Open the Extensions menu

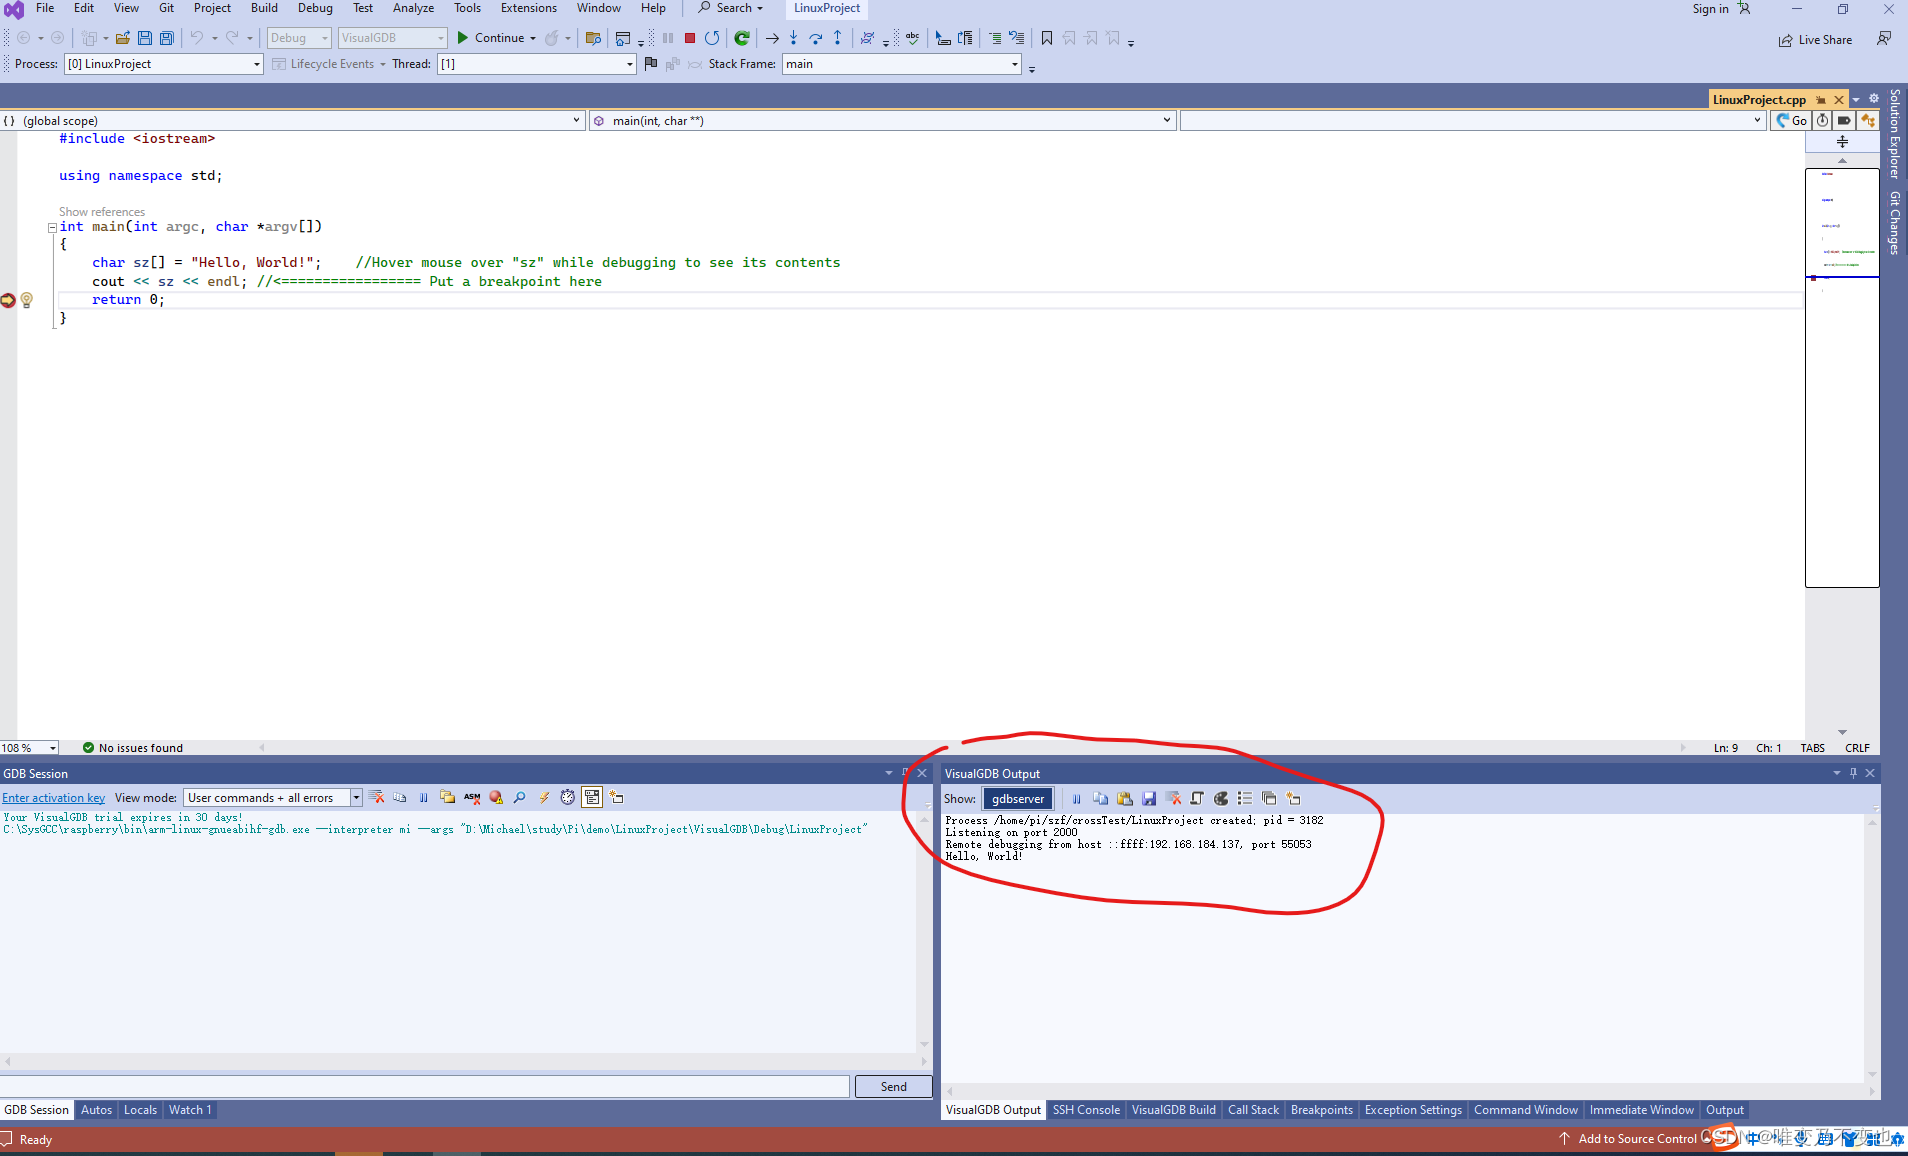[529, 8]
